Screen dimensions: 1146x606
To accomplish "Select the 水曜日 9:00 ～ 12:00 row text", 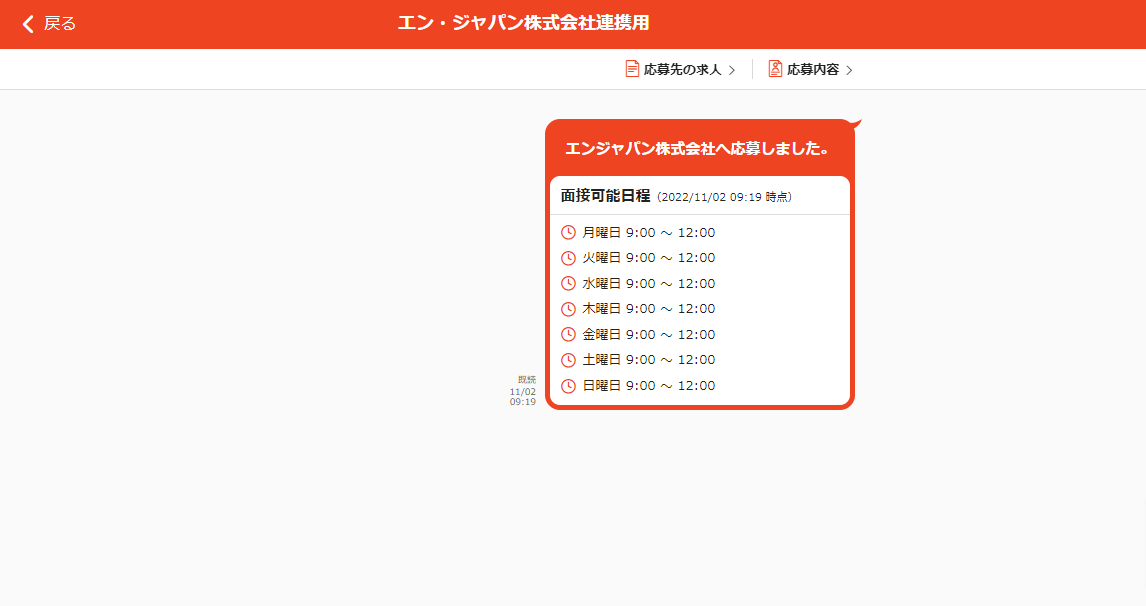I will click(x=648, y=284).
